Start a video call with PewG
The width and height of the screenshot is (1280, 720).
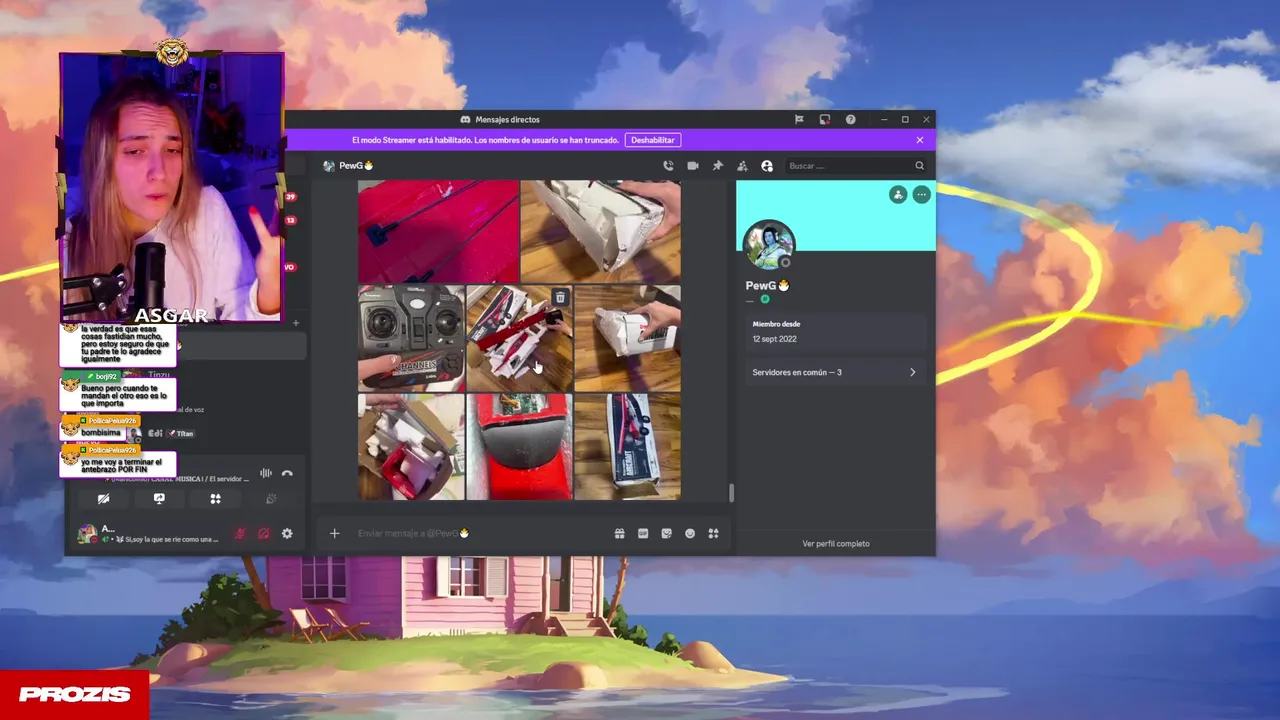tap(693, 166)
